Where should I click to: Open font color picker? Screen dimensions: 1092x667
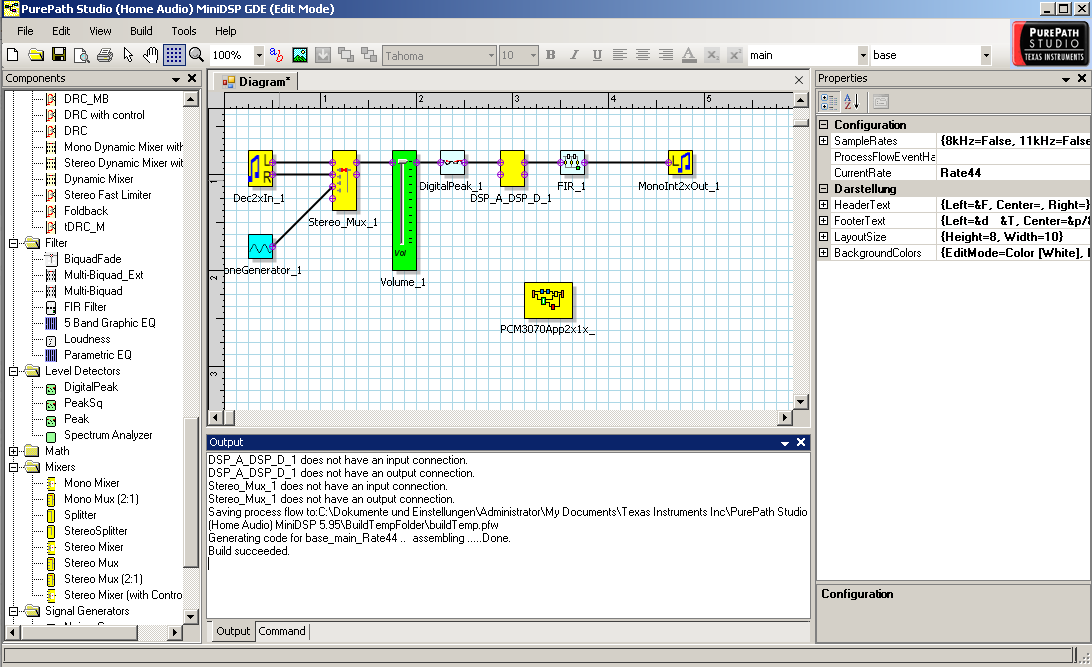[x=689, y=55]
